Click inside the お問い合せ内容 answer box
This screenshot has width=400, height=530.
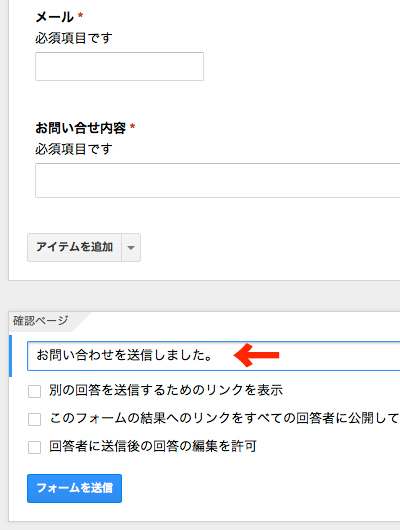(217, 180)
